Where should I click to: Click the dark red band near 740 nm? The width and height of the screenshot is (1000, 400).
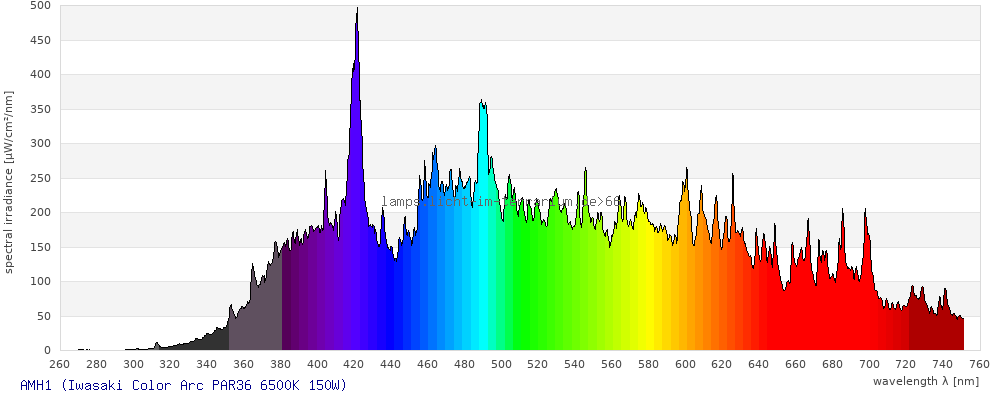click(943, 330)
